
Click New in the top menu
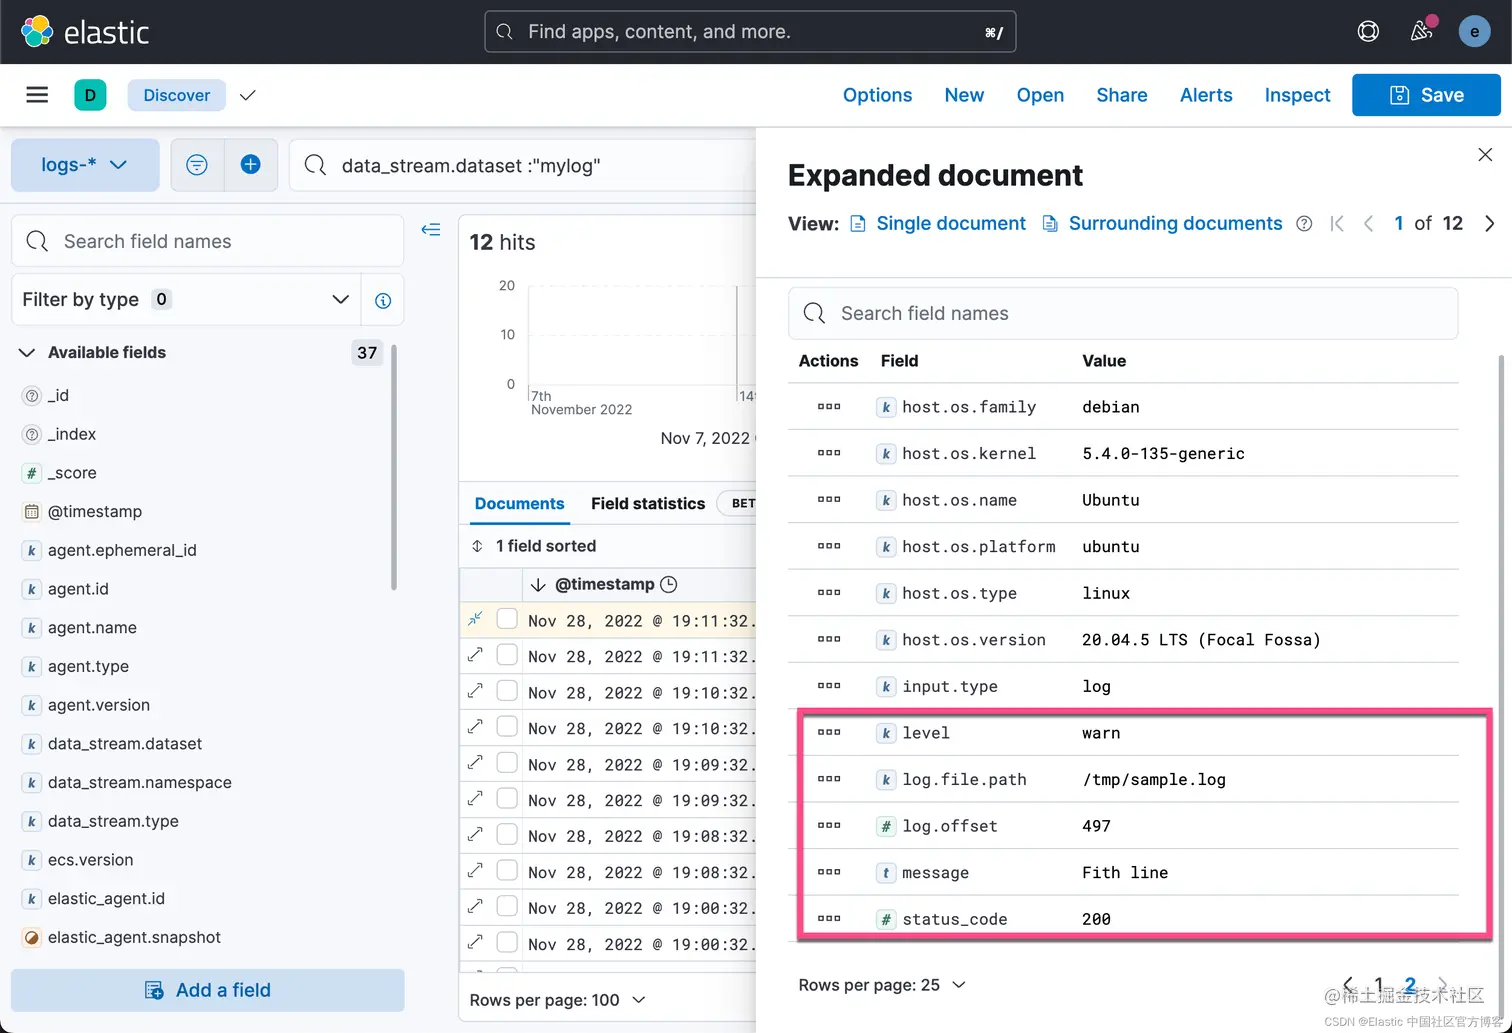point(964,95)
